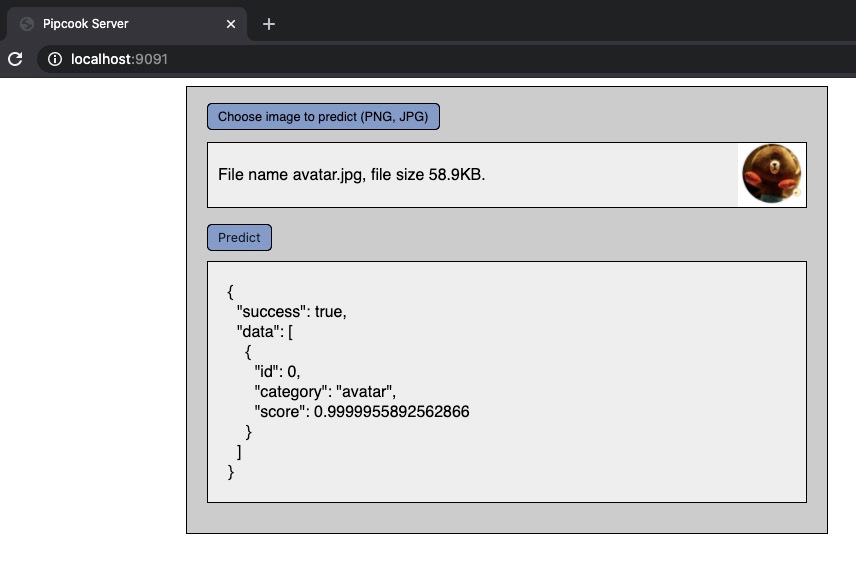Select the Pipcook Server tab title
856x568 pixels.
pos(85,24)
